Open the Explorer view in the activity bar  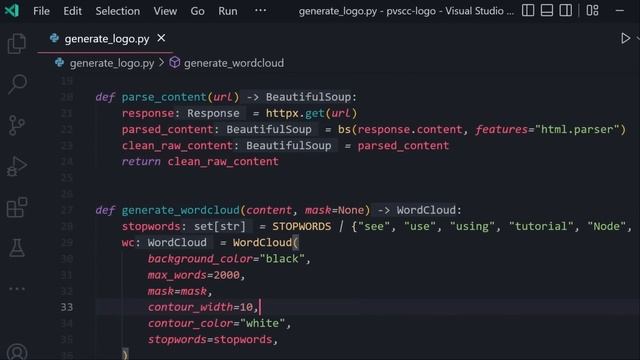(x=17, y=43)
